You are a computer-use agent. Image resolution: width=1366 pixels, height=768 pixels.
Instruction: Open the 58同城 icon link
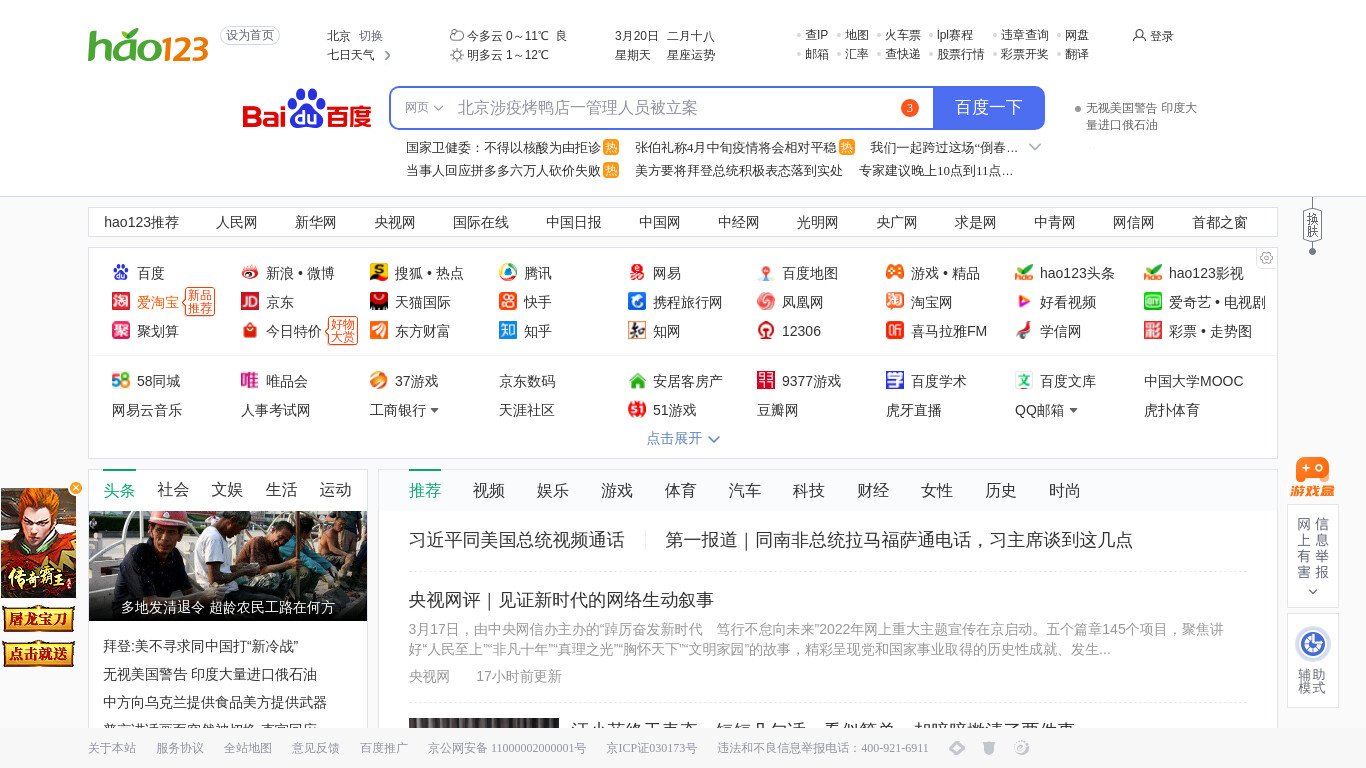coord(121,381)
